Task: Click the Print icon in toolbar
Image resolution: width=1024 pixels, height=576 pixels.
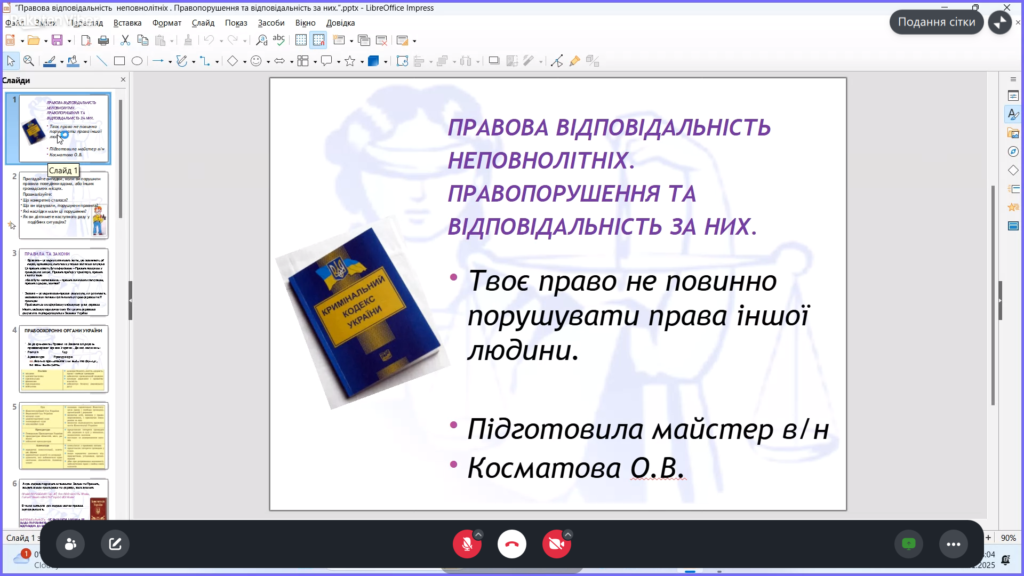Action: click(x=103, y=40)
